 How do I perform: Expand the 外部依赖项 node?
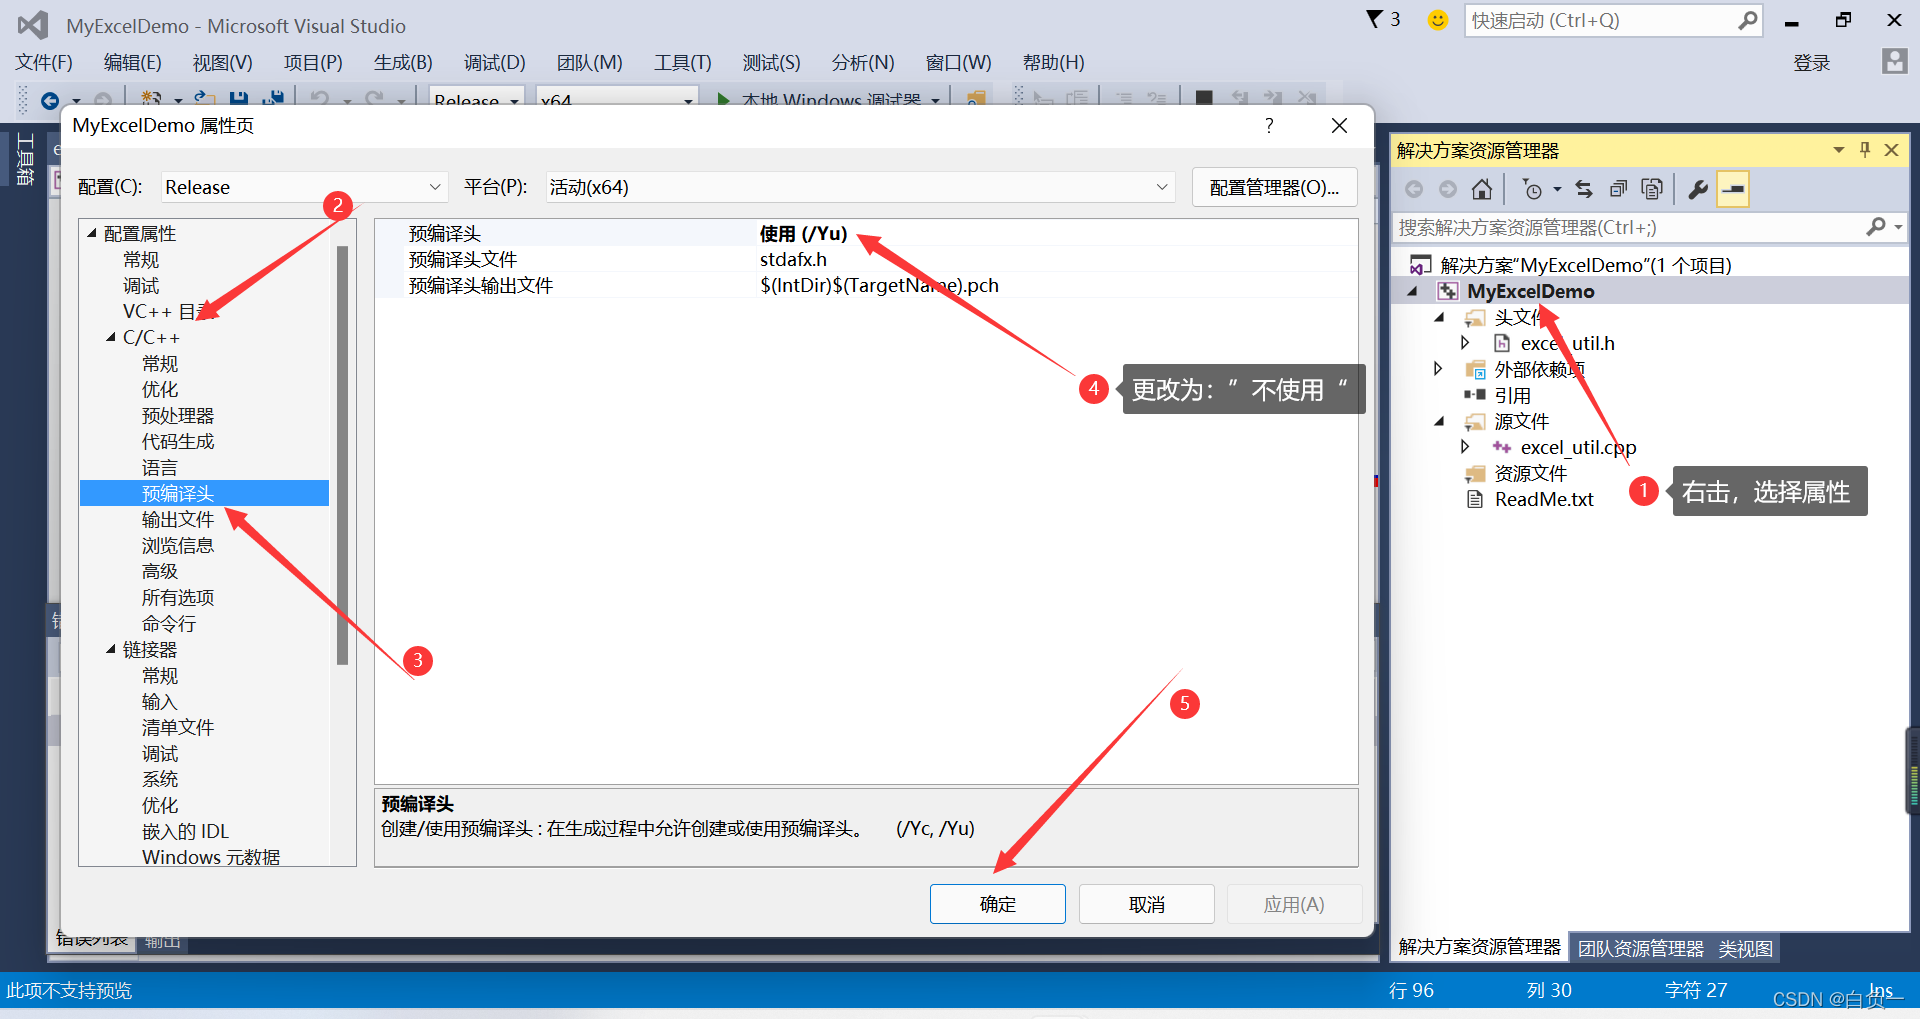[x=1438, y=369]
